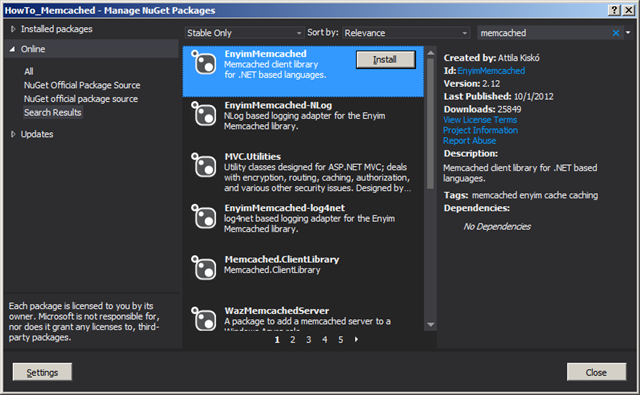Screen dimensions: 640x395
Task: Click the Version 2.12 text
Action: coord(472,84)
